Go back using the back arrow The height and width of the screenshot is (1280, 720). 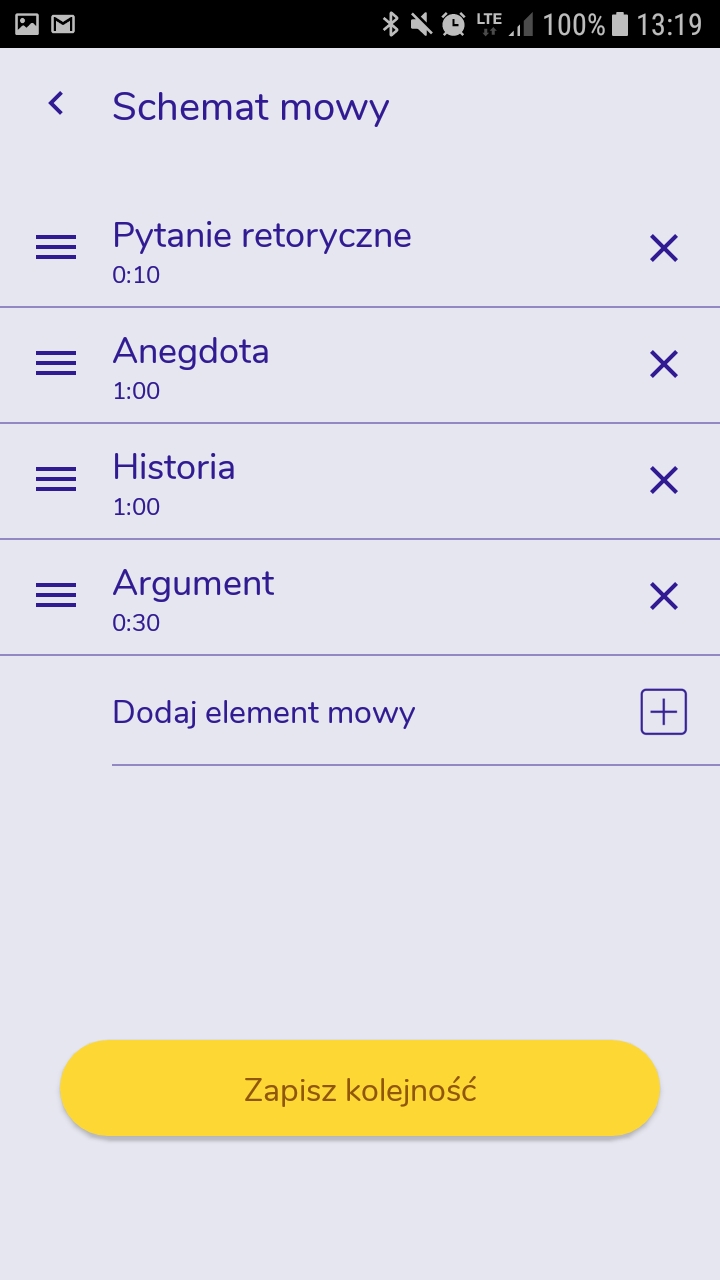56,103
